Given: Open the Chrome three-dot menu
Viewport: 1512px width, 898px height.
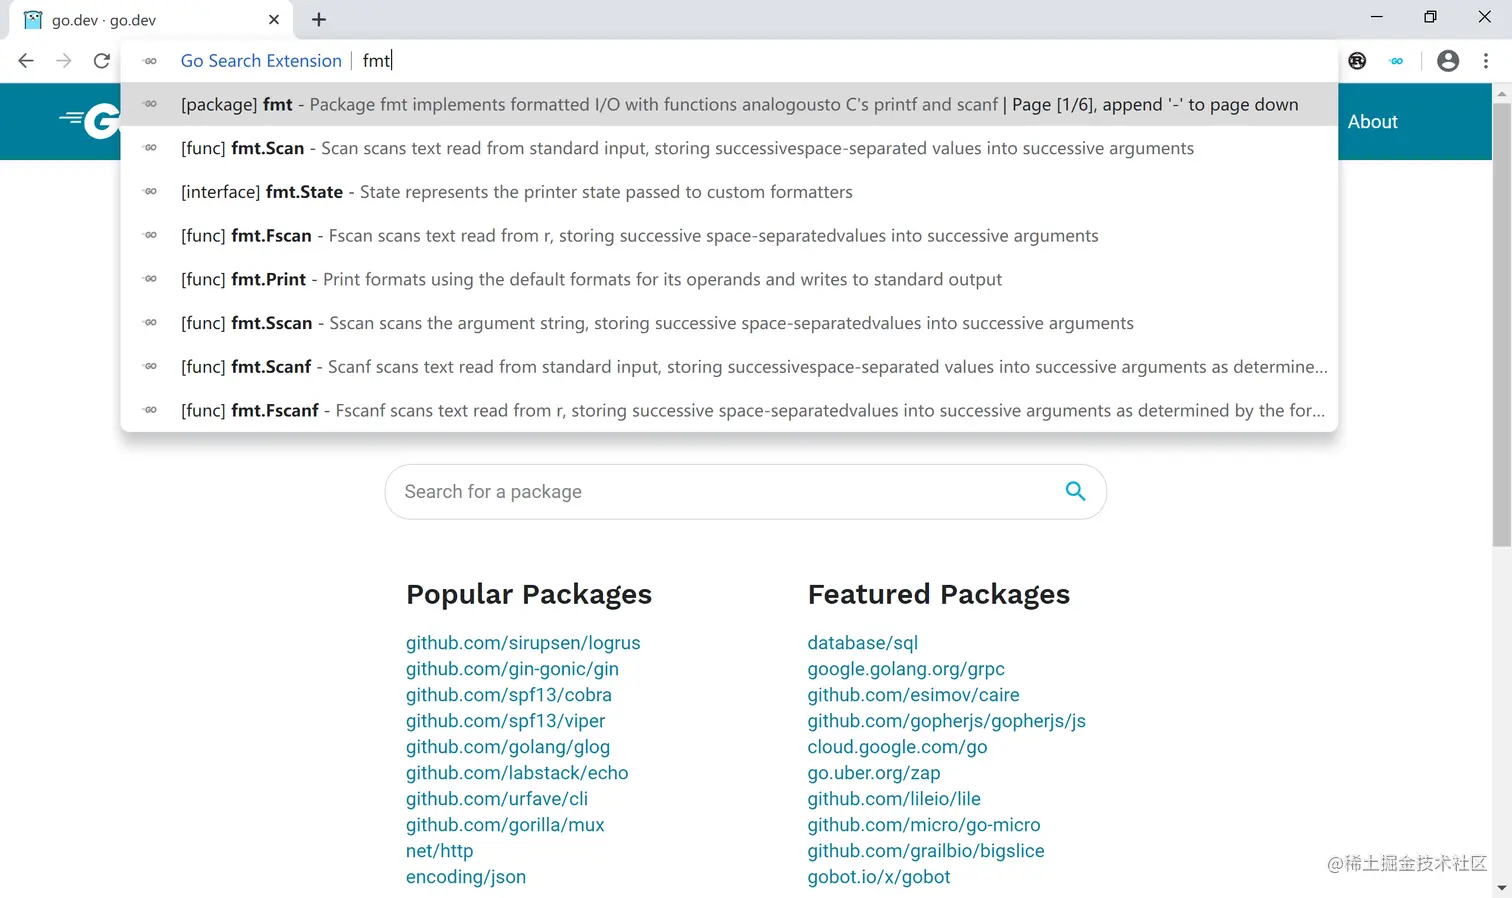Looking at the screenshot, I should 1486,61.
